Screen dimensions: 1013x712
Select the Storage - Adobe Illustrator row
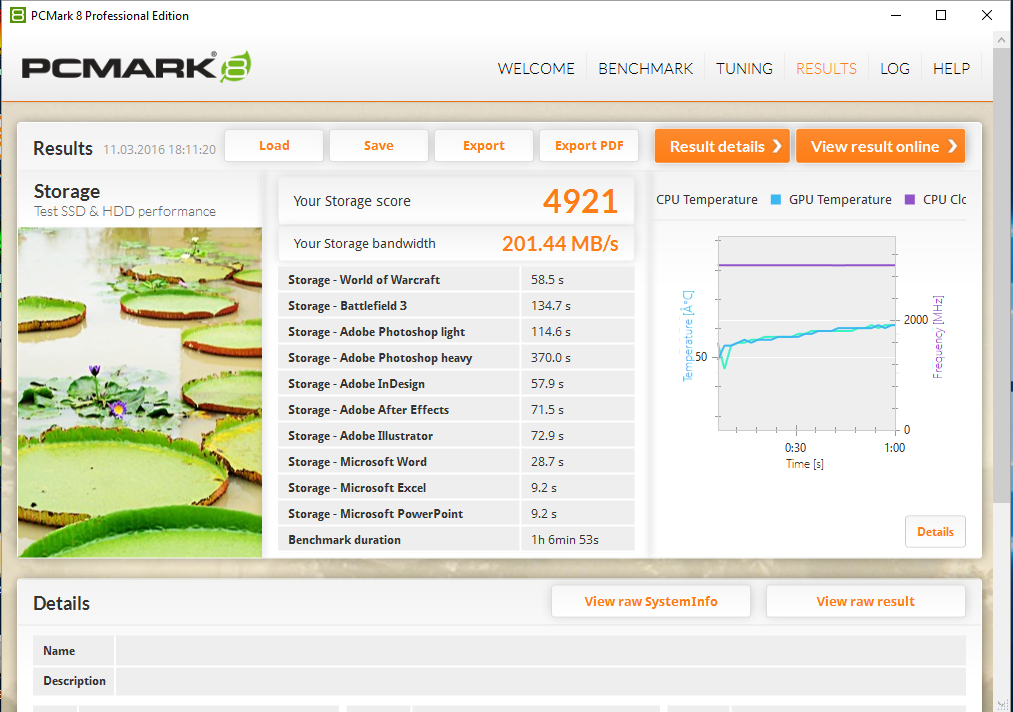coord(456,435)
